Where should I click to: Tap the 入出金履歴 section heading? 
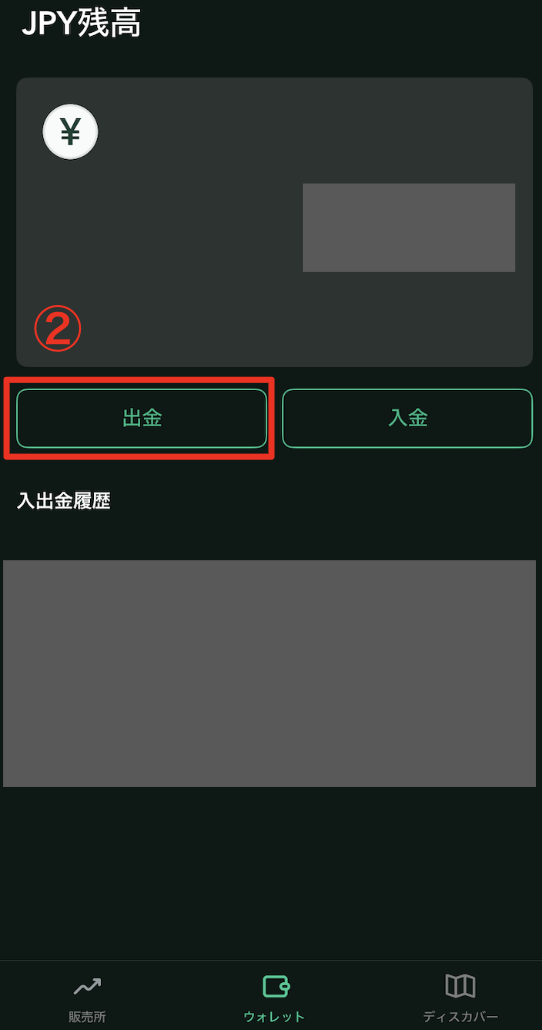pyautogui.click(x=64, y=501)
